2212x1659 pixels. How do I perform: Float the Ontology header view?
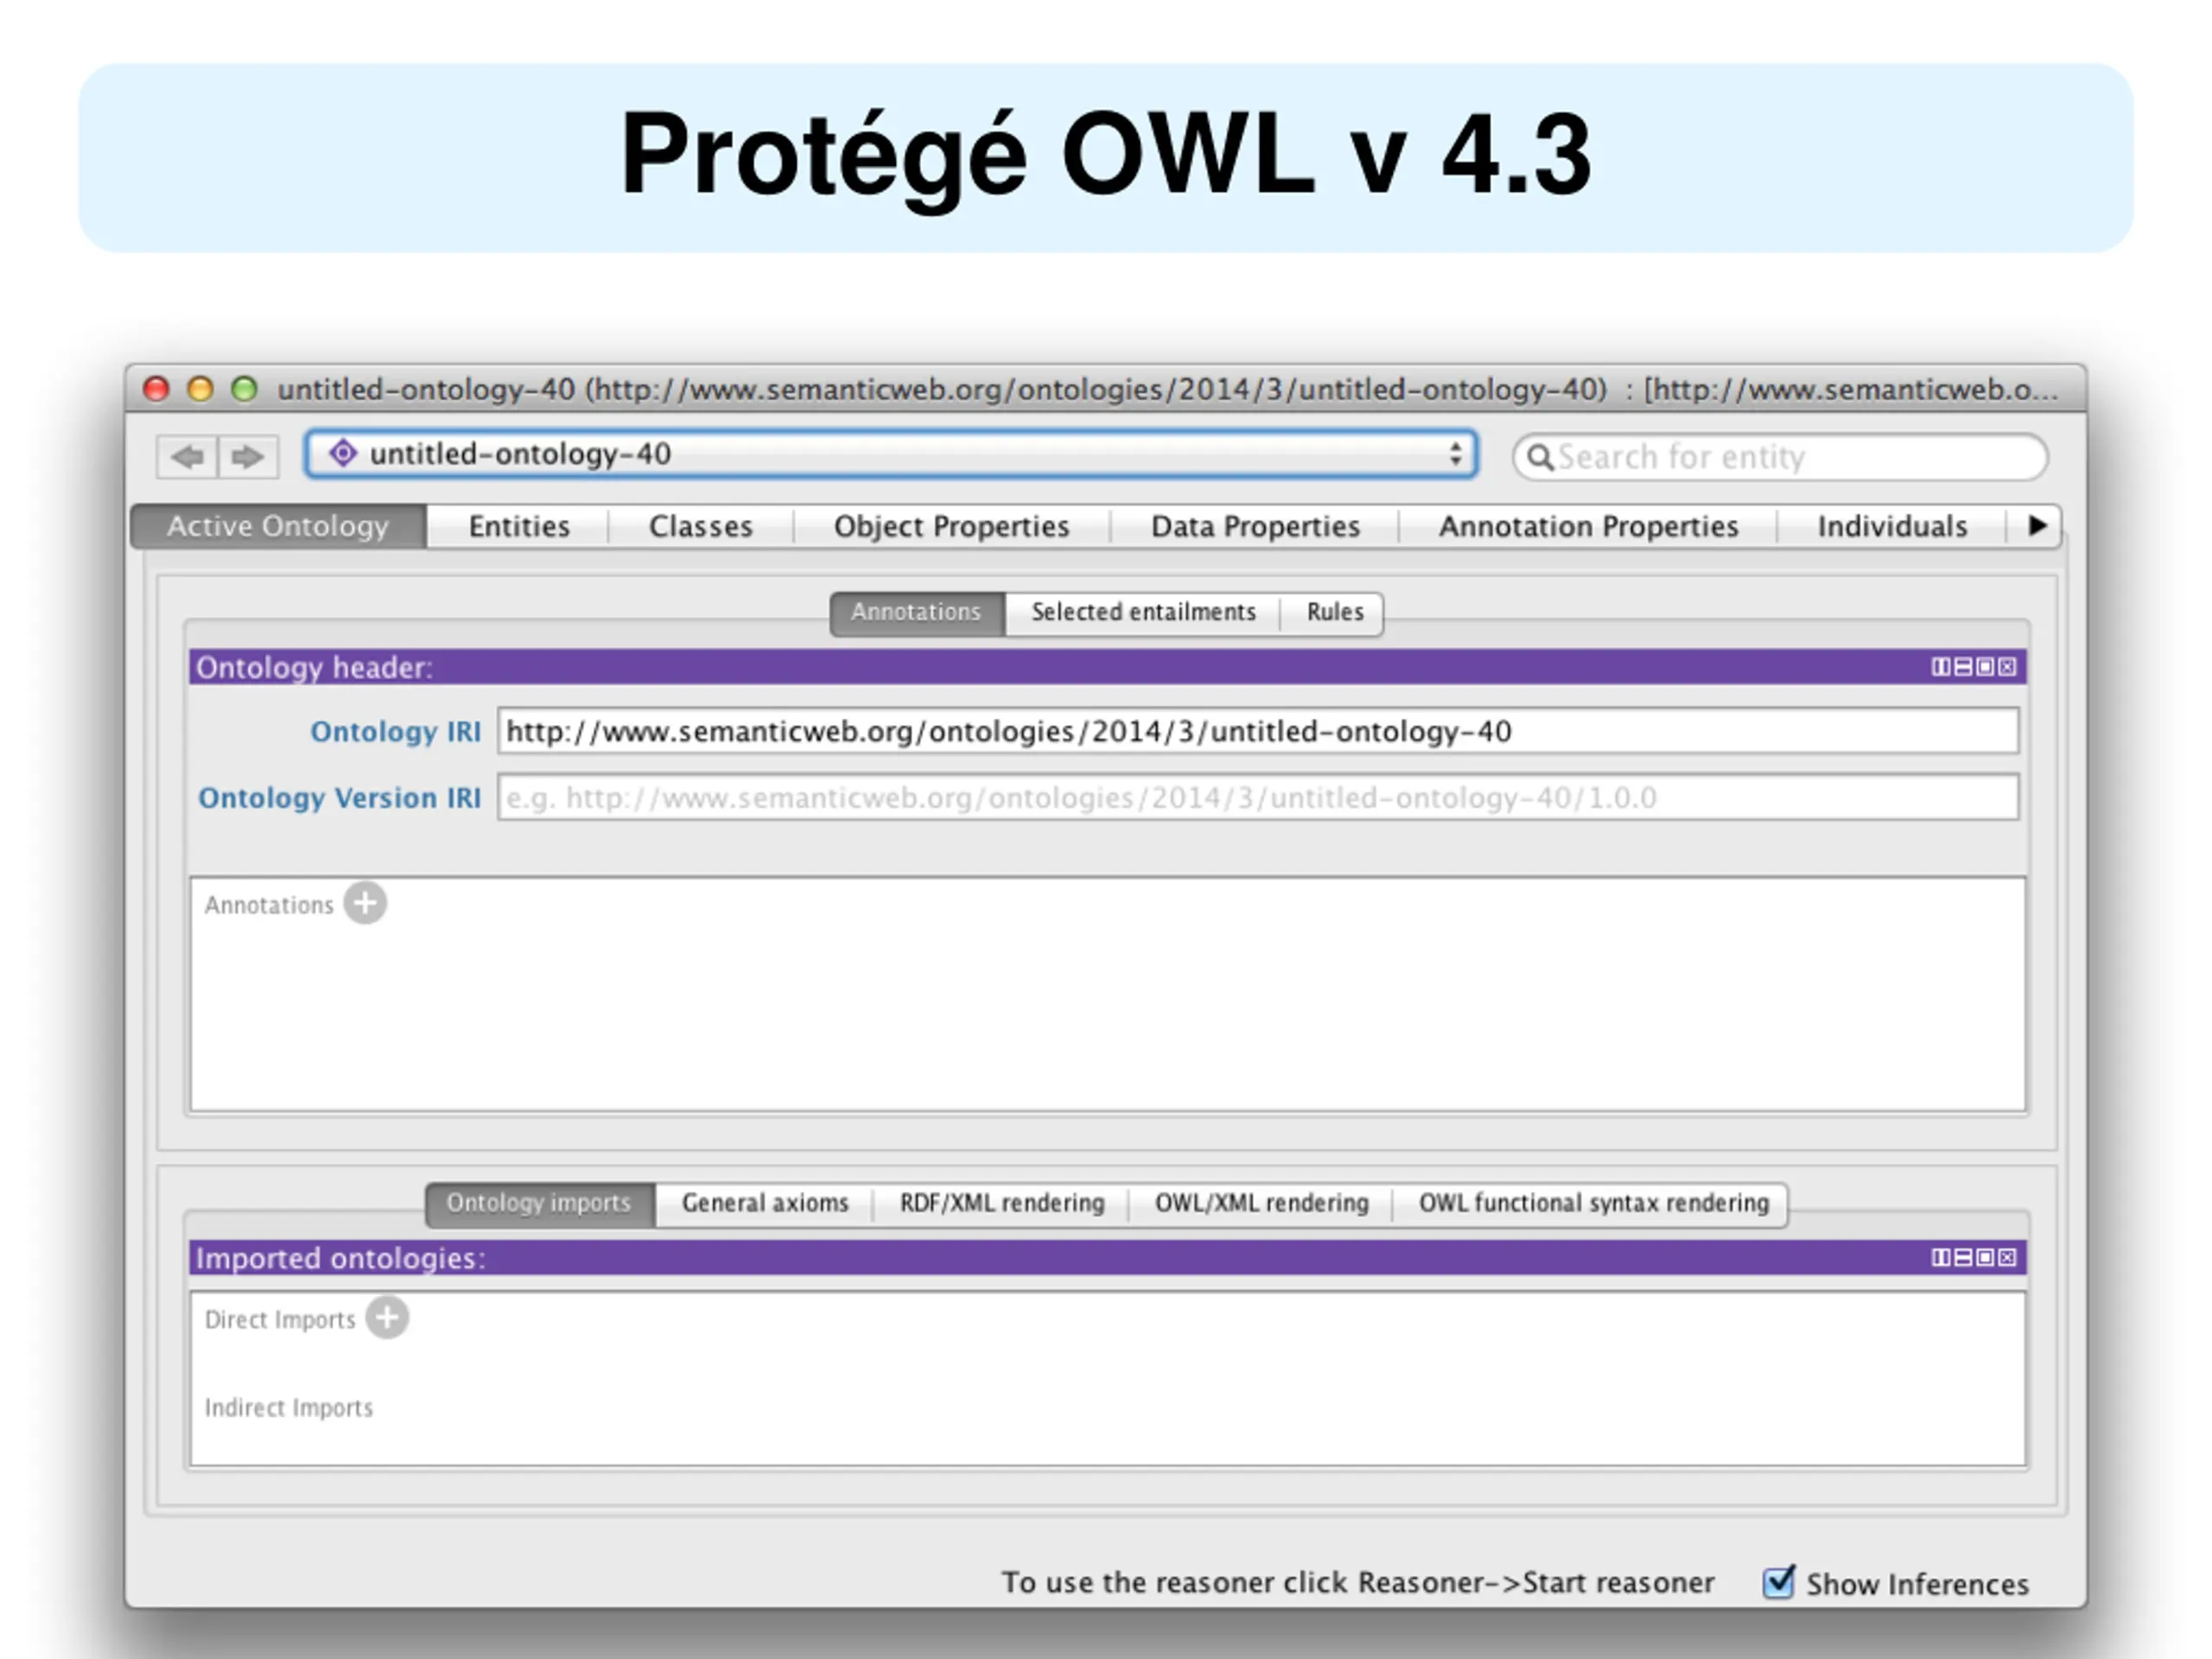point(1985,667)
